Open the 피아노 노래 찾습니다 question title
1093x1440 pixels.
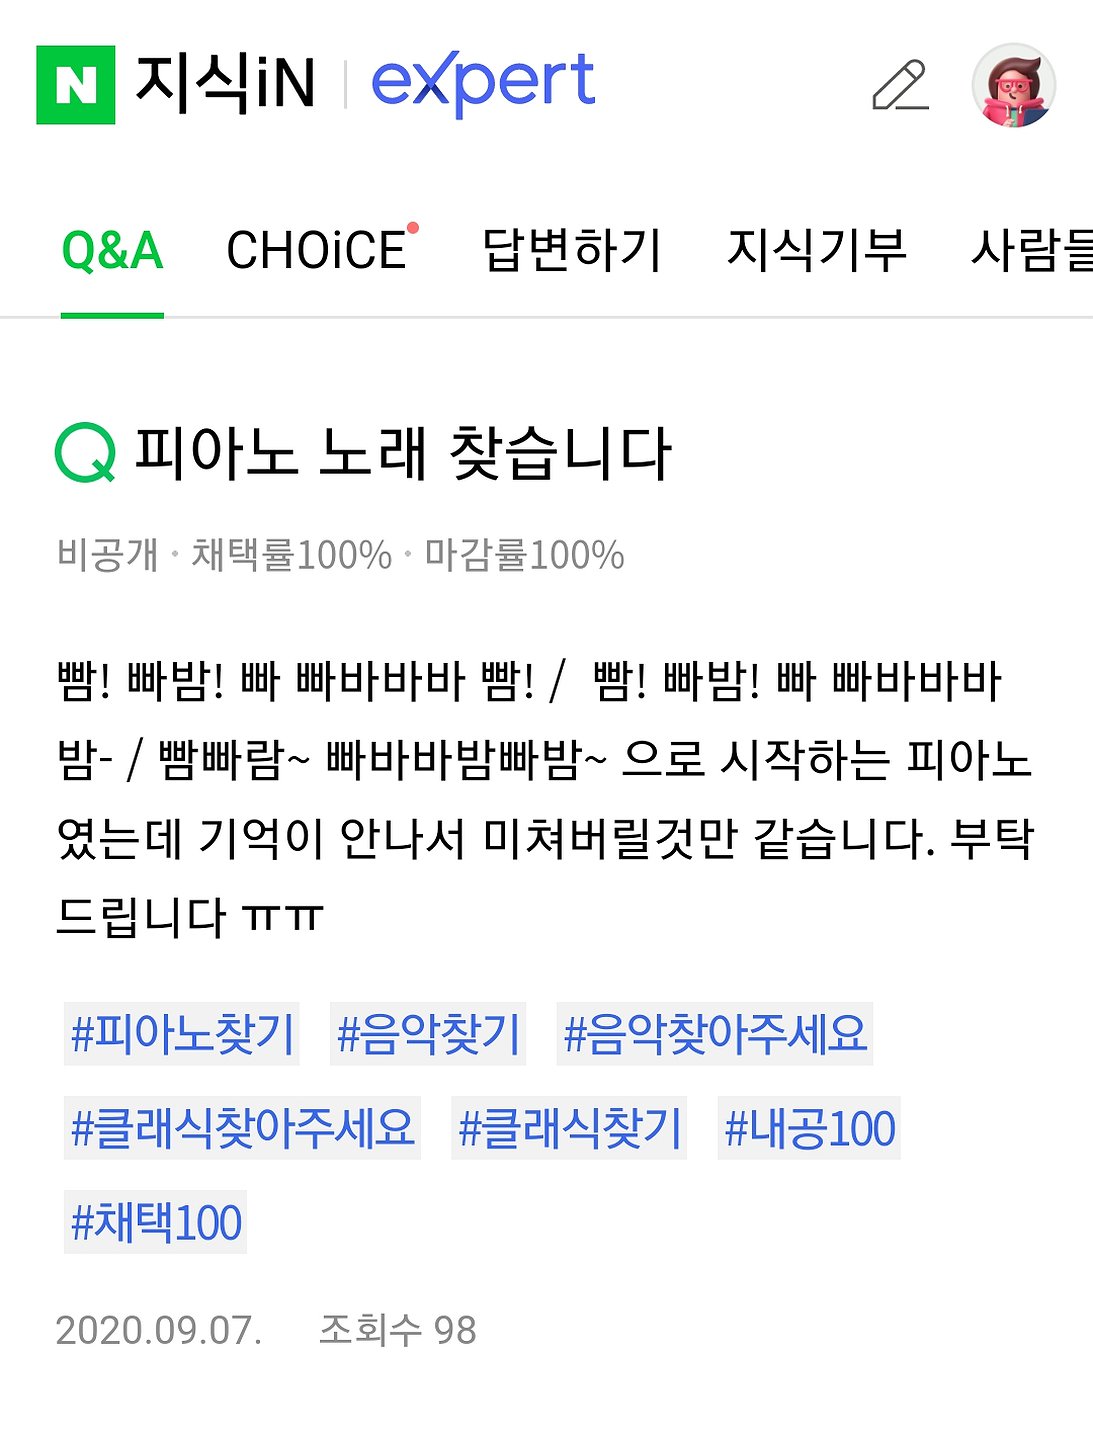(402, 453)
